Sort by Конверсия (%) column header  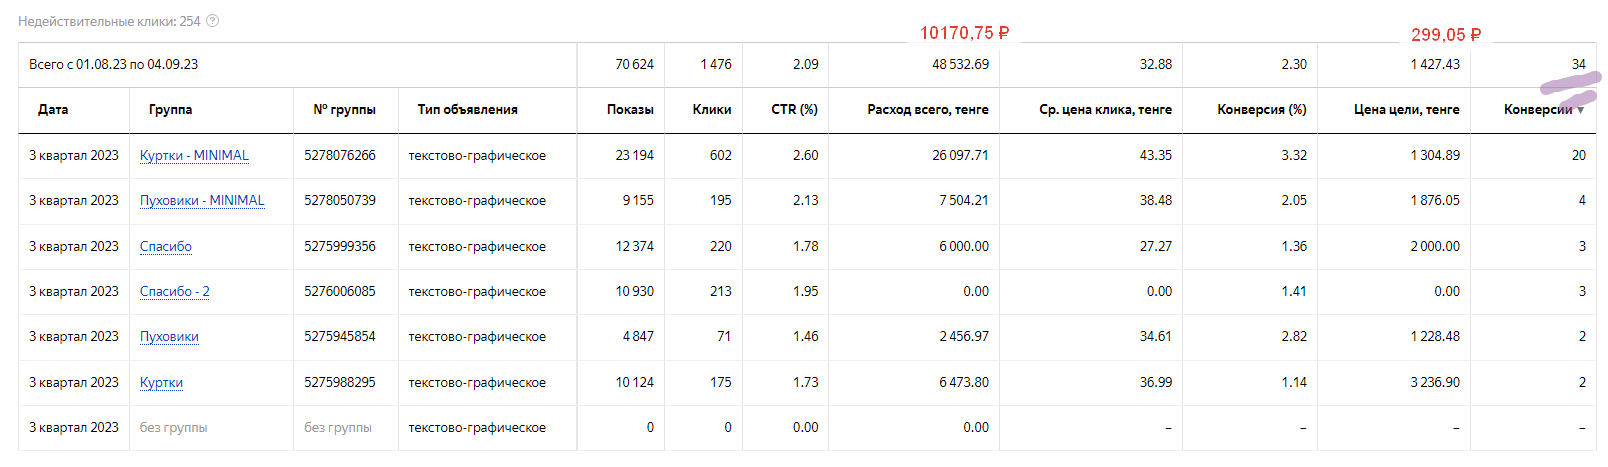1261,110
